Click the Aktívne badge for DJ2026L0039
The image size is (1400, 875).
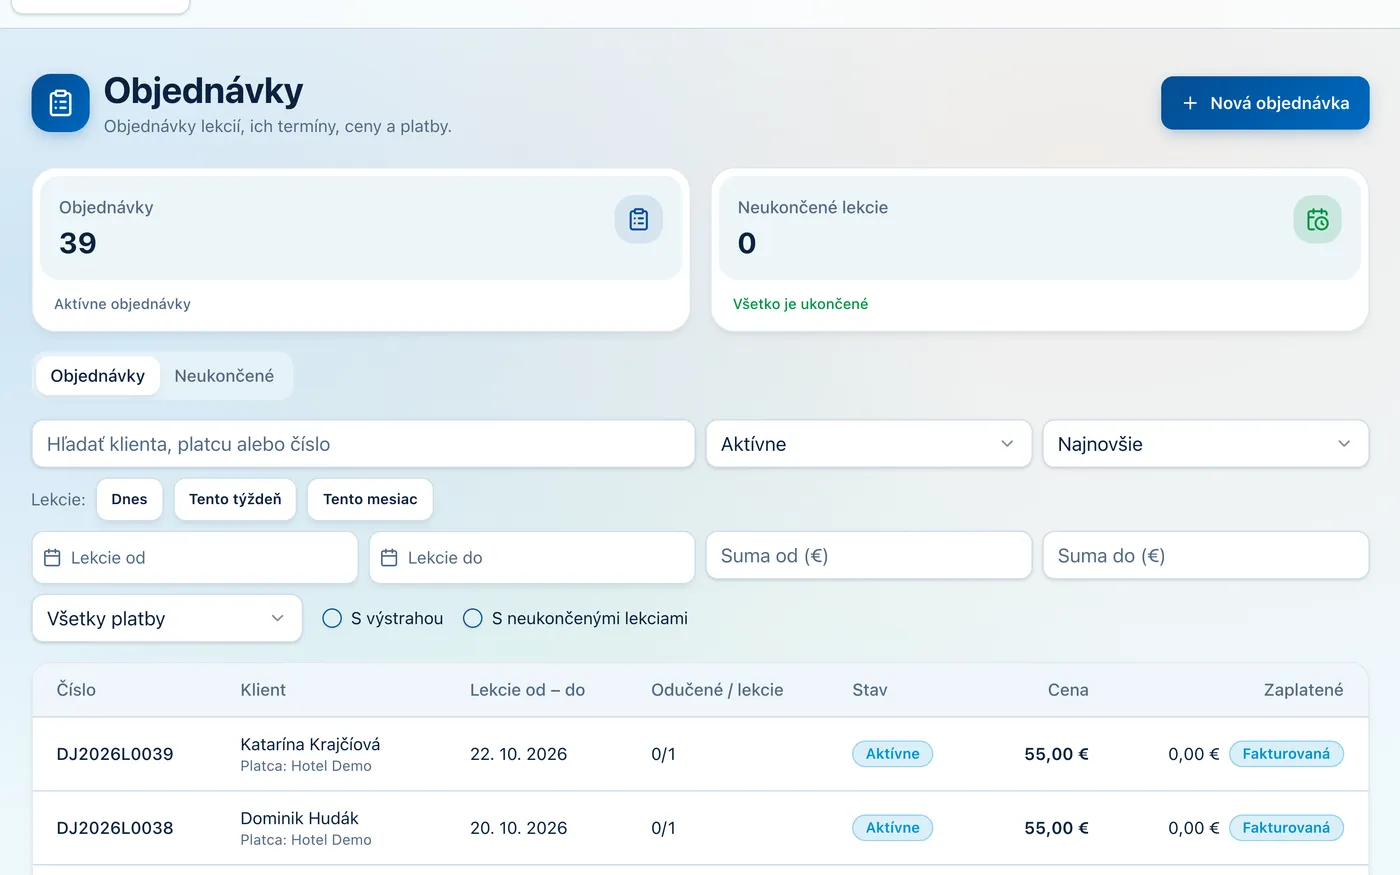892,754
